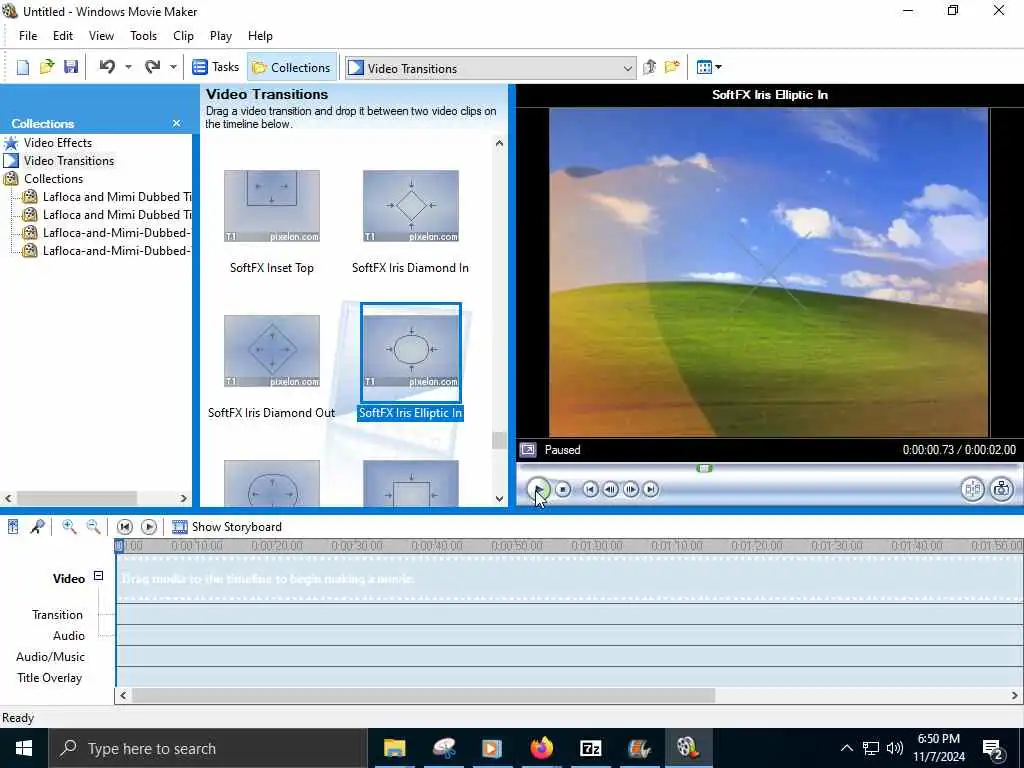Select the SoftFX Iris Elliptic In thumbnail
The width and height of the screenshot is (1024, 768).
(x=411, y=353)
